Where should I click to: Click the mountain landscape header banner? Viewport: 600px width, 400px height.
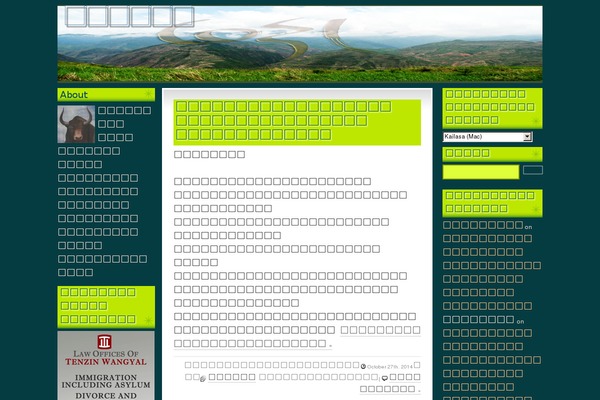pos(300,44)
